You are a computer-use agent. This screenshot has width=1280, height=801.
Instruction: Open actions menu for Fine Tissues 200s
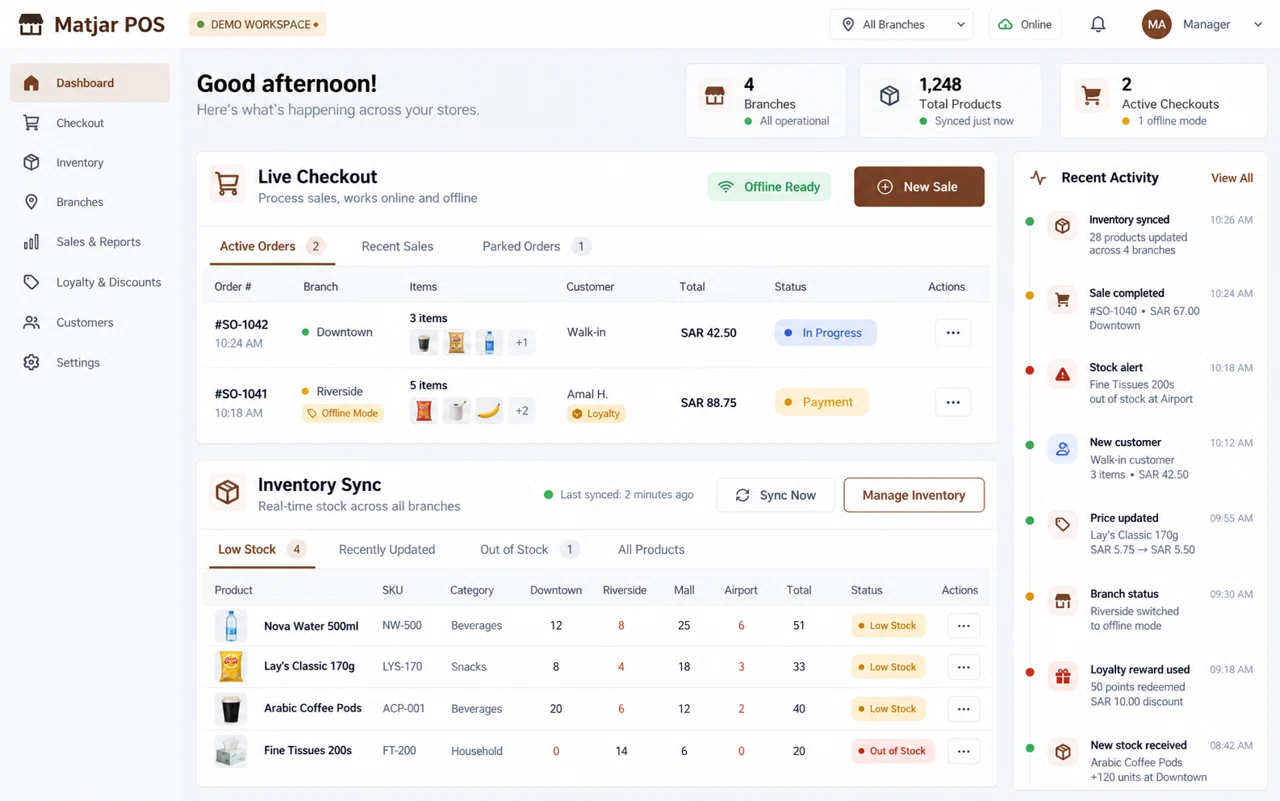pos(963,751)
